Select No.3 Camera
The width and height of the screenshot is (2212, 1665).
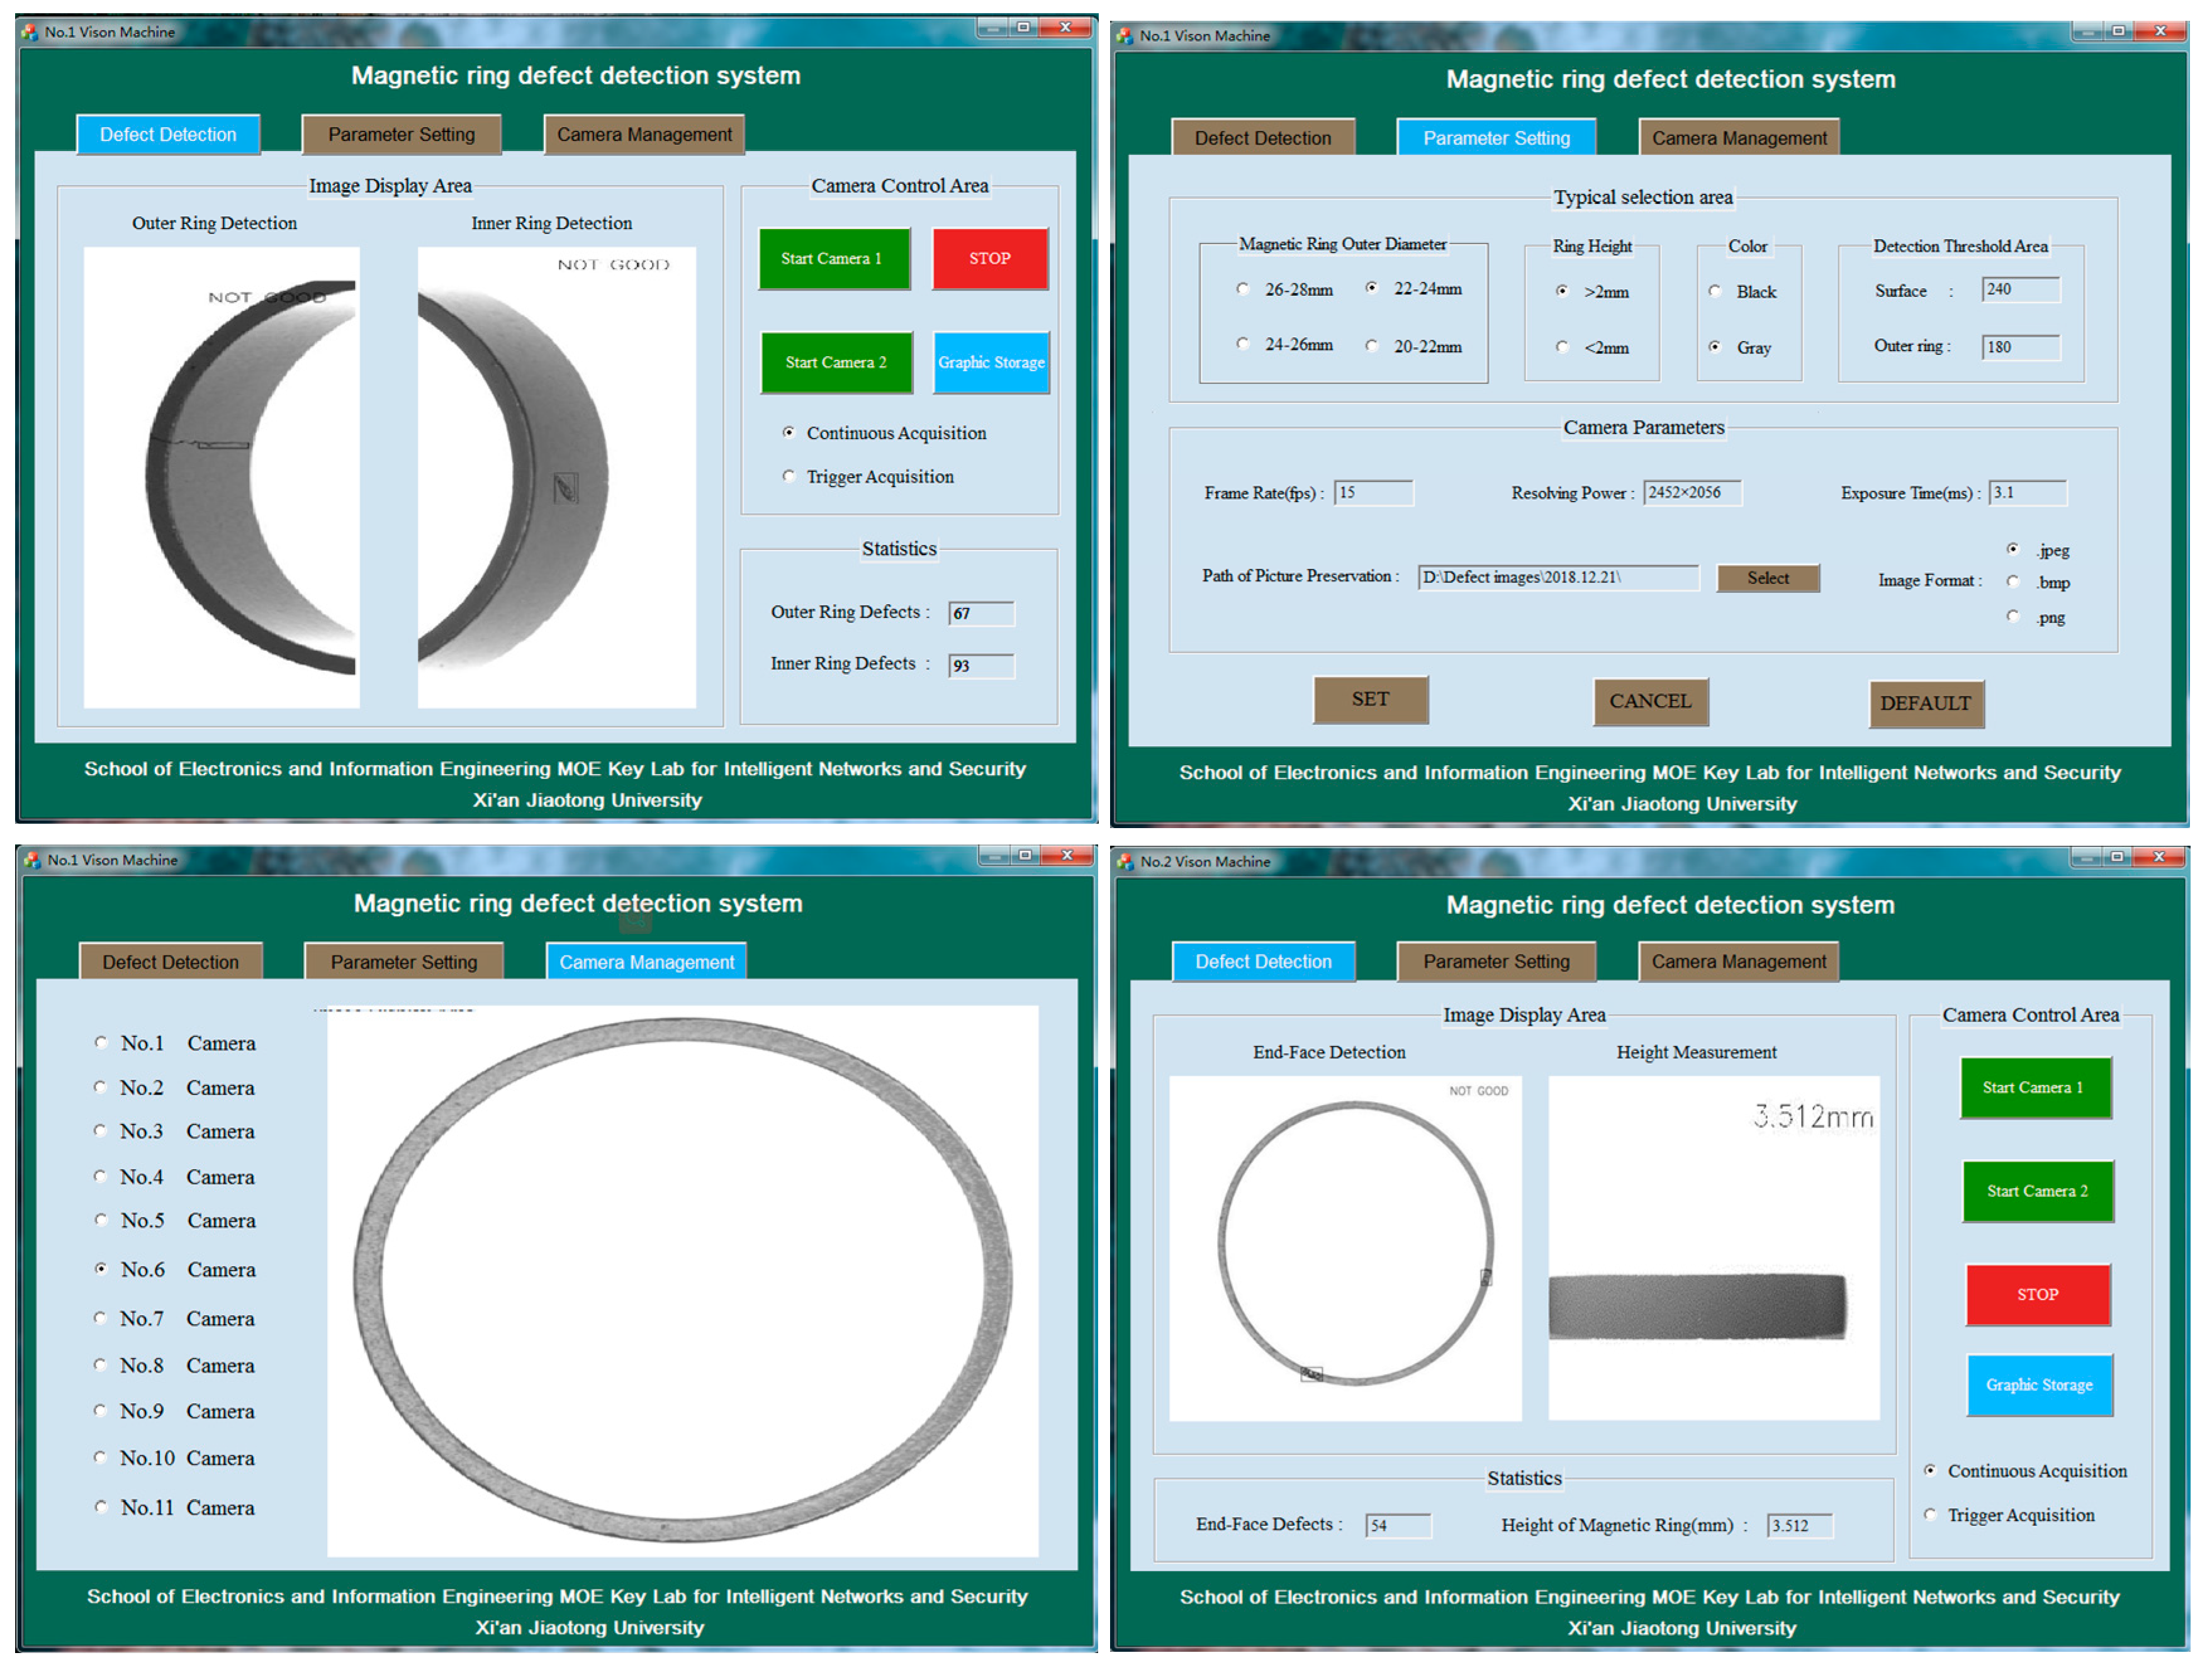click(x=100, y=1130)
